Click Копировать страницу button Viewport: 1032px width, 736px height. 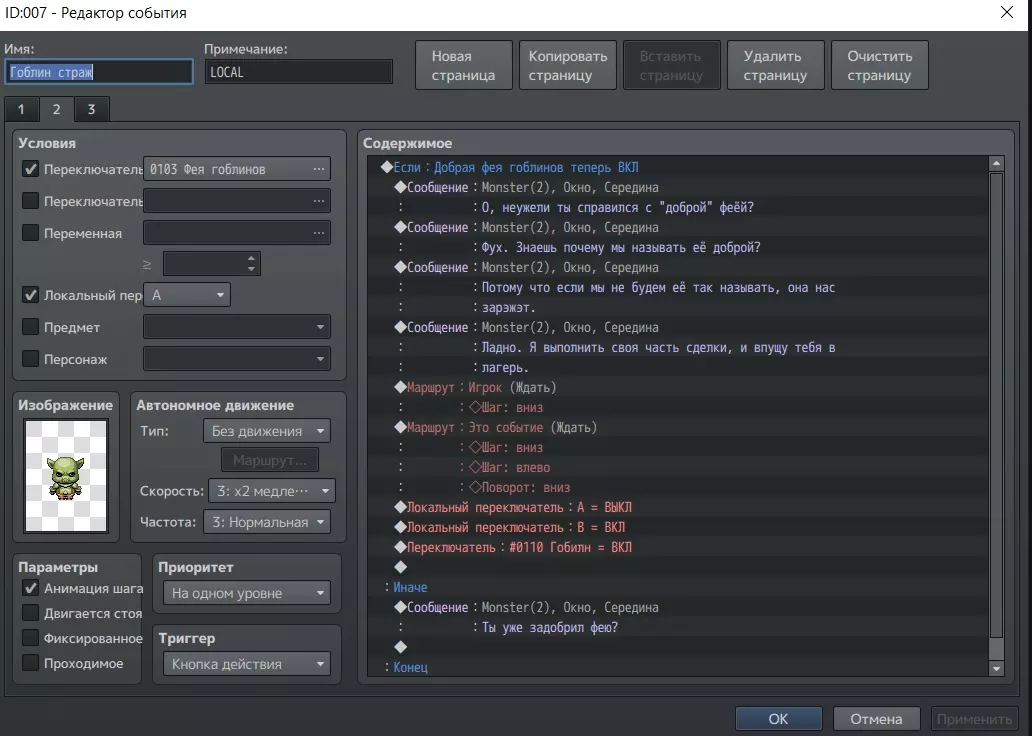coord(567,65)
